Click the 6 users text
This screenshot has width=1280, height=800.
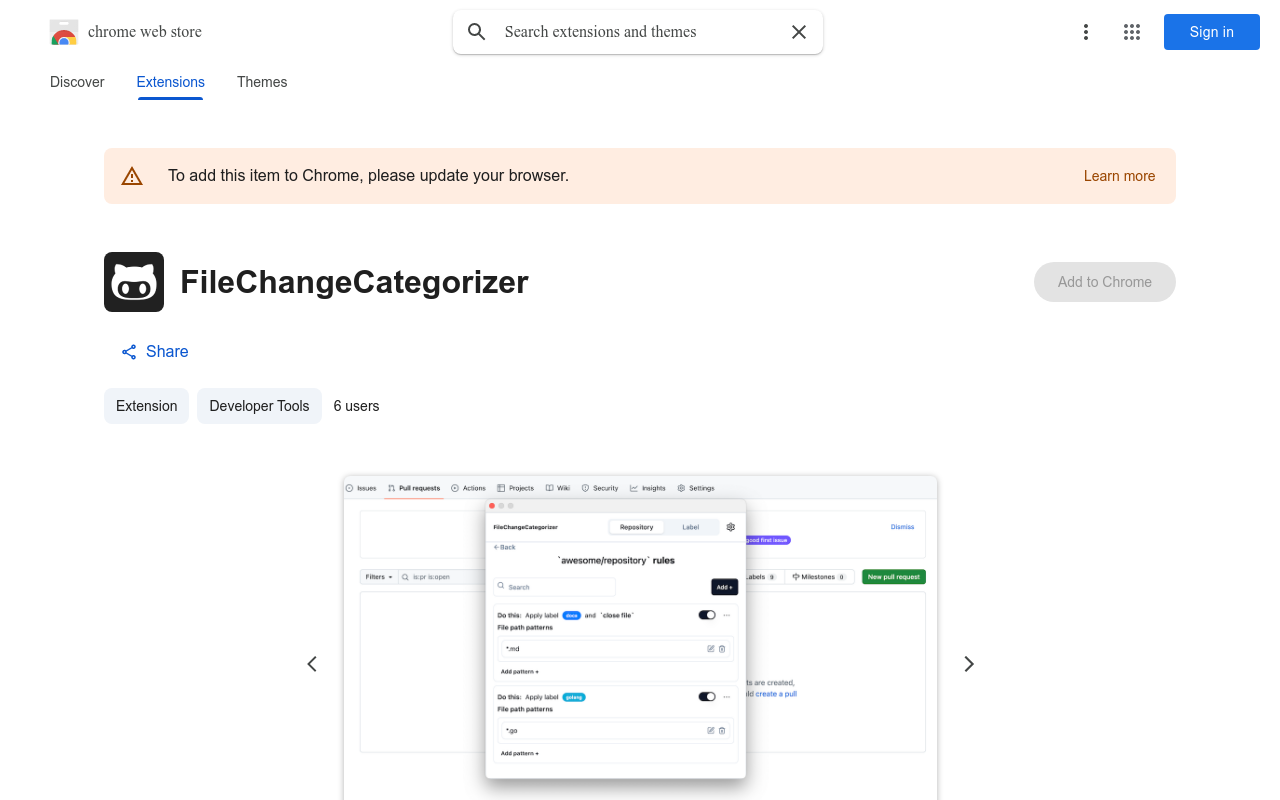click(x=356, y=406)
